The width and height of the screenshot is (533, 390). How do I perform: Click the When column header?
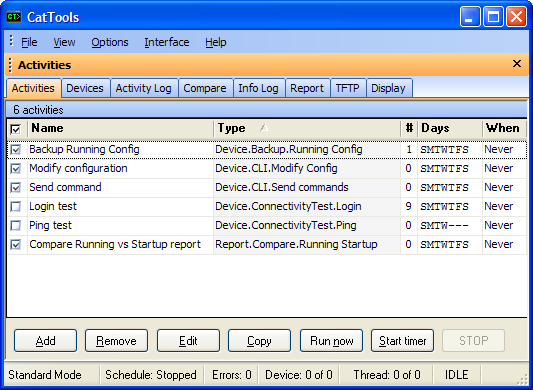pyautogui.click(x=504, y=128)
